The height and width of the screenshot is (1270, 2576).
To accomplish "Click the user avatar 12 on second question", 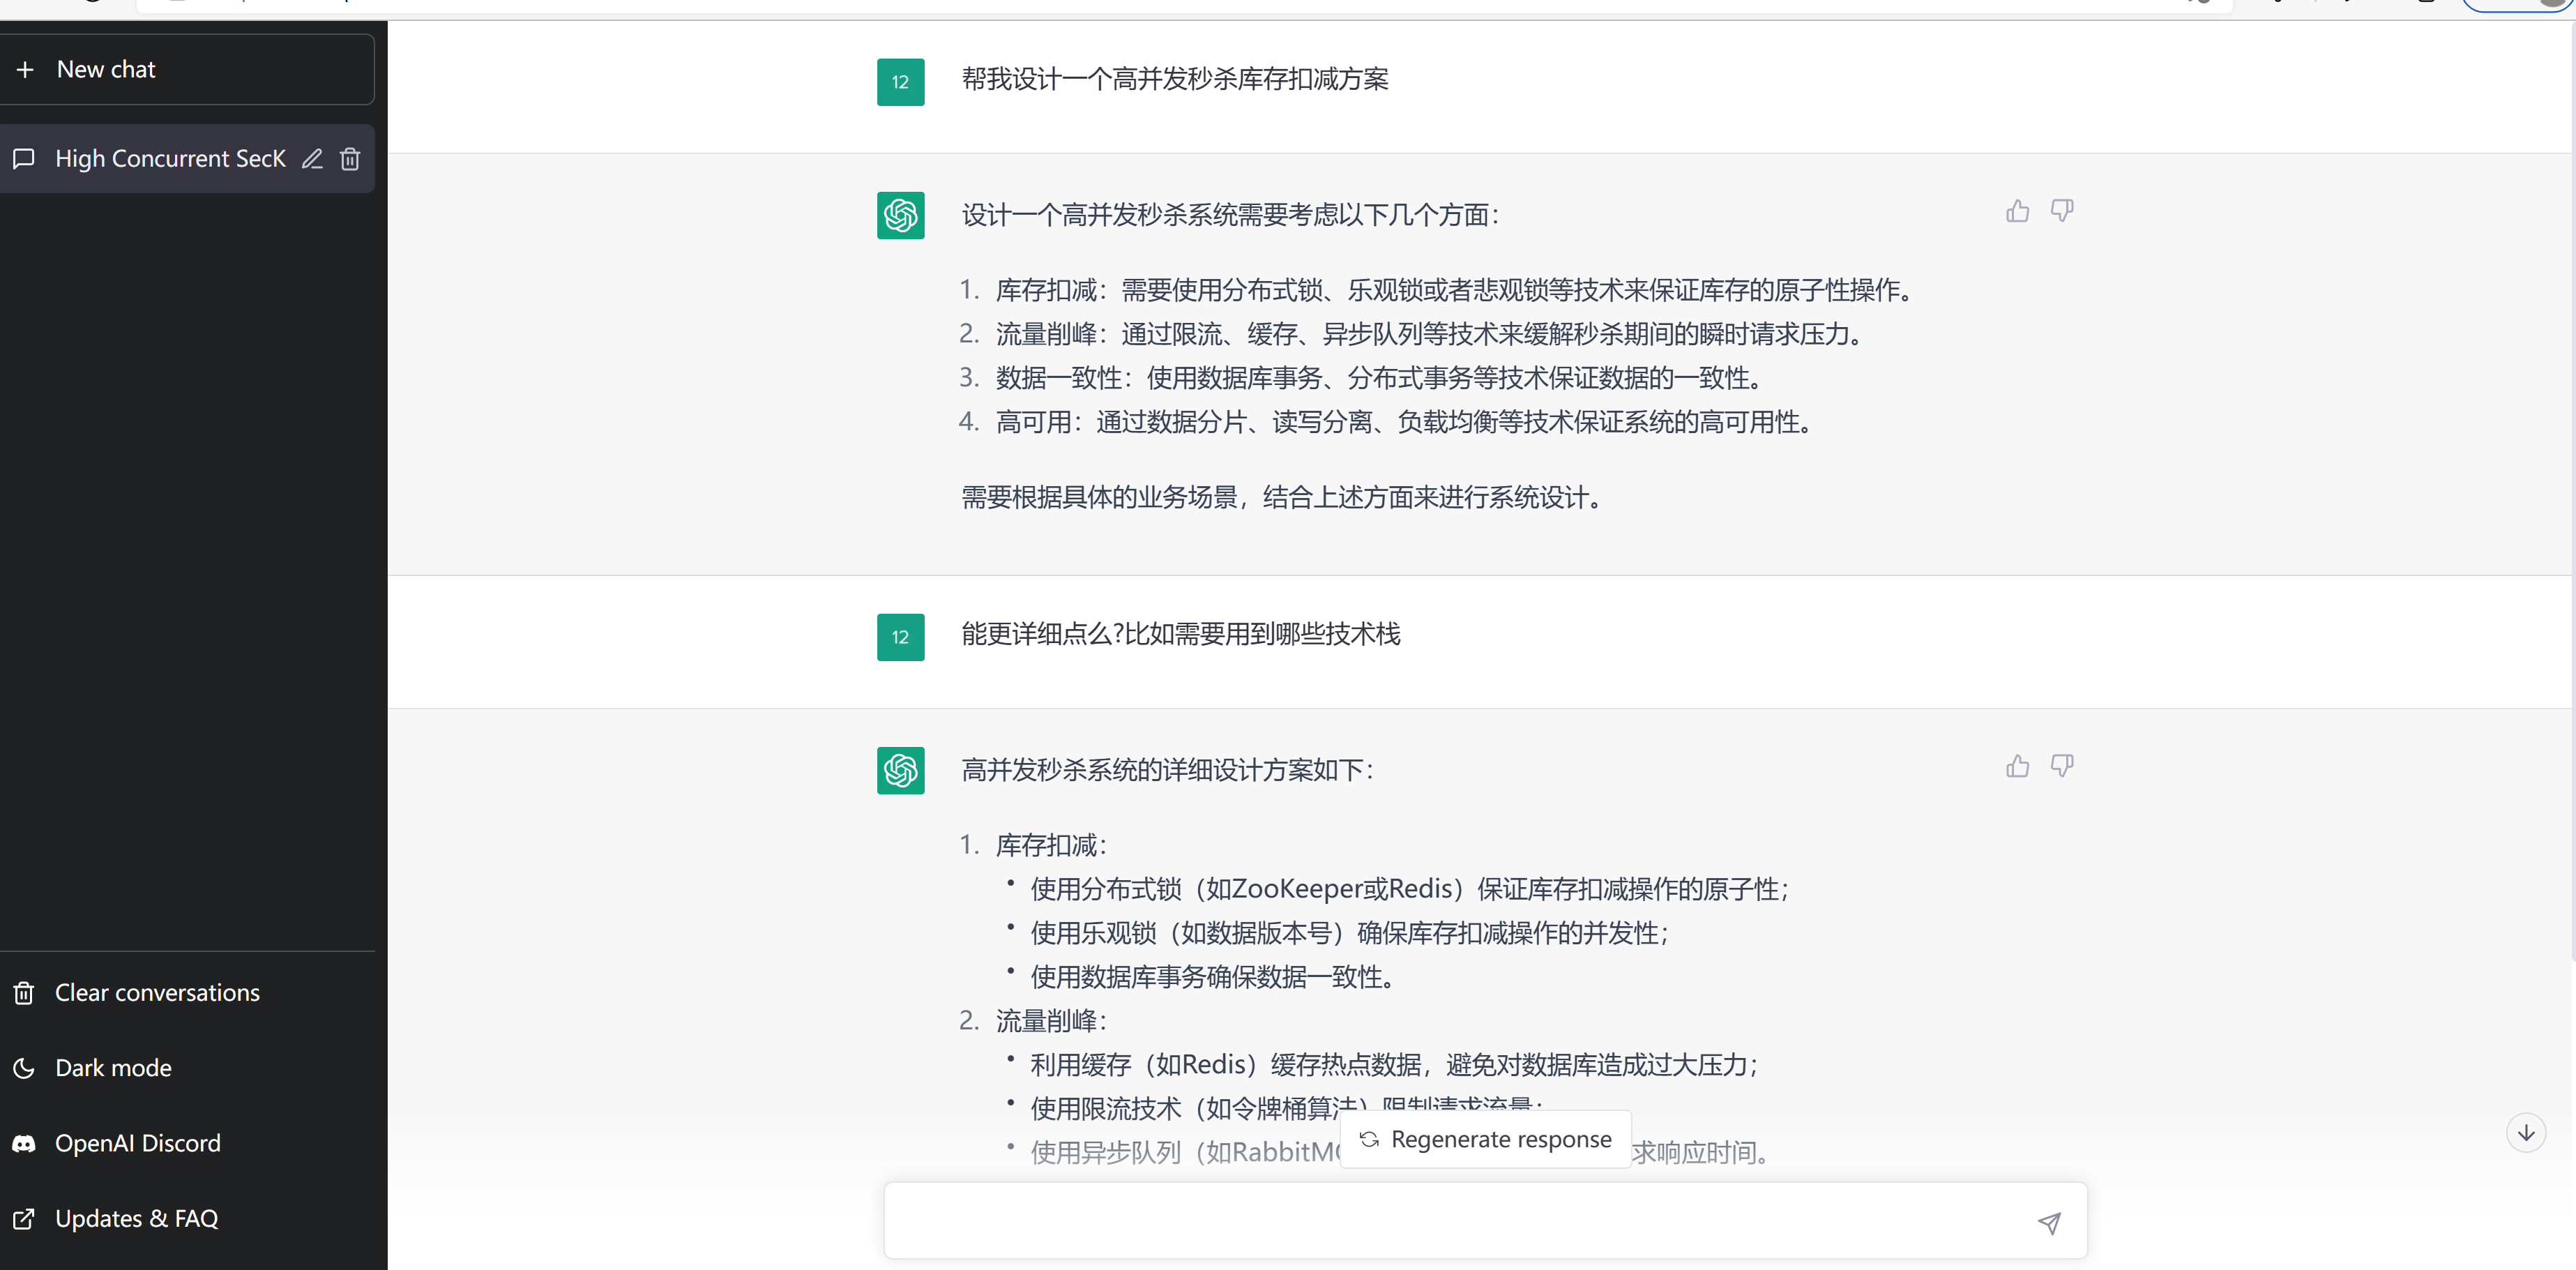I will pos(900,637).
